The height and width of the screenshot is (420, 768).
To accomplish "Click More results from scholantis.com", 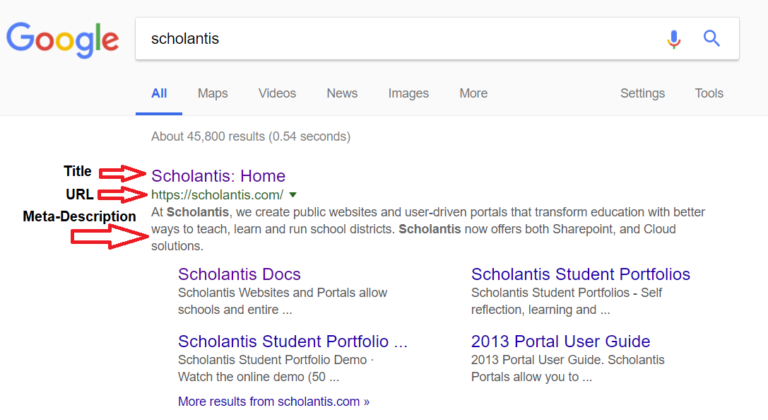I will pyautogui.click(x=273, y=401).
